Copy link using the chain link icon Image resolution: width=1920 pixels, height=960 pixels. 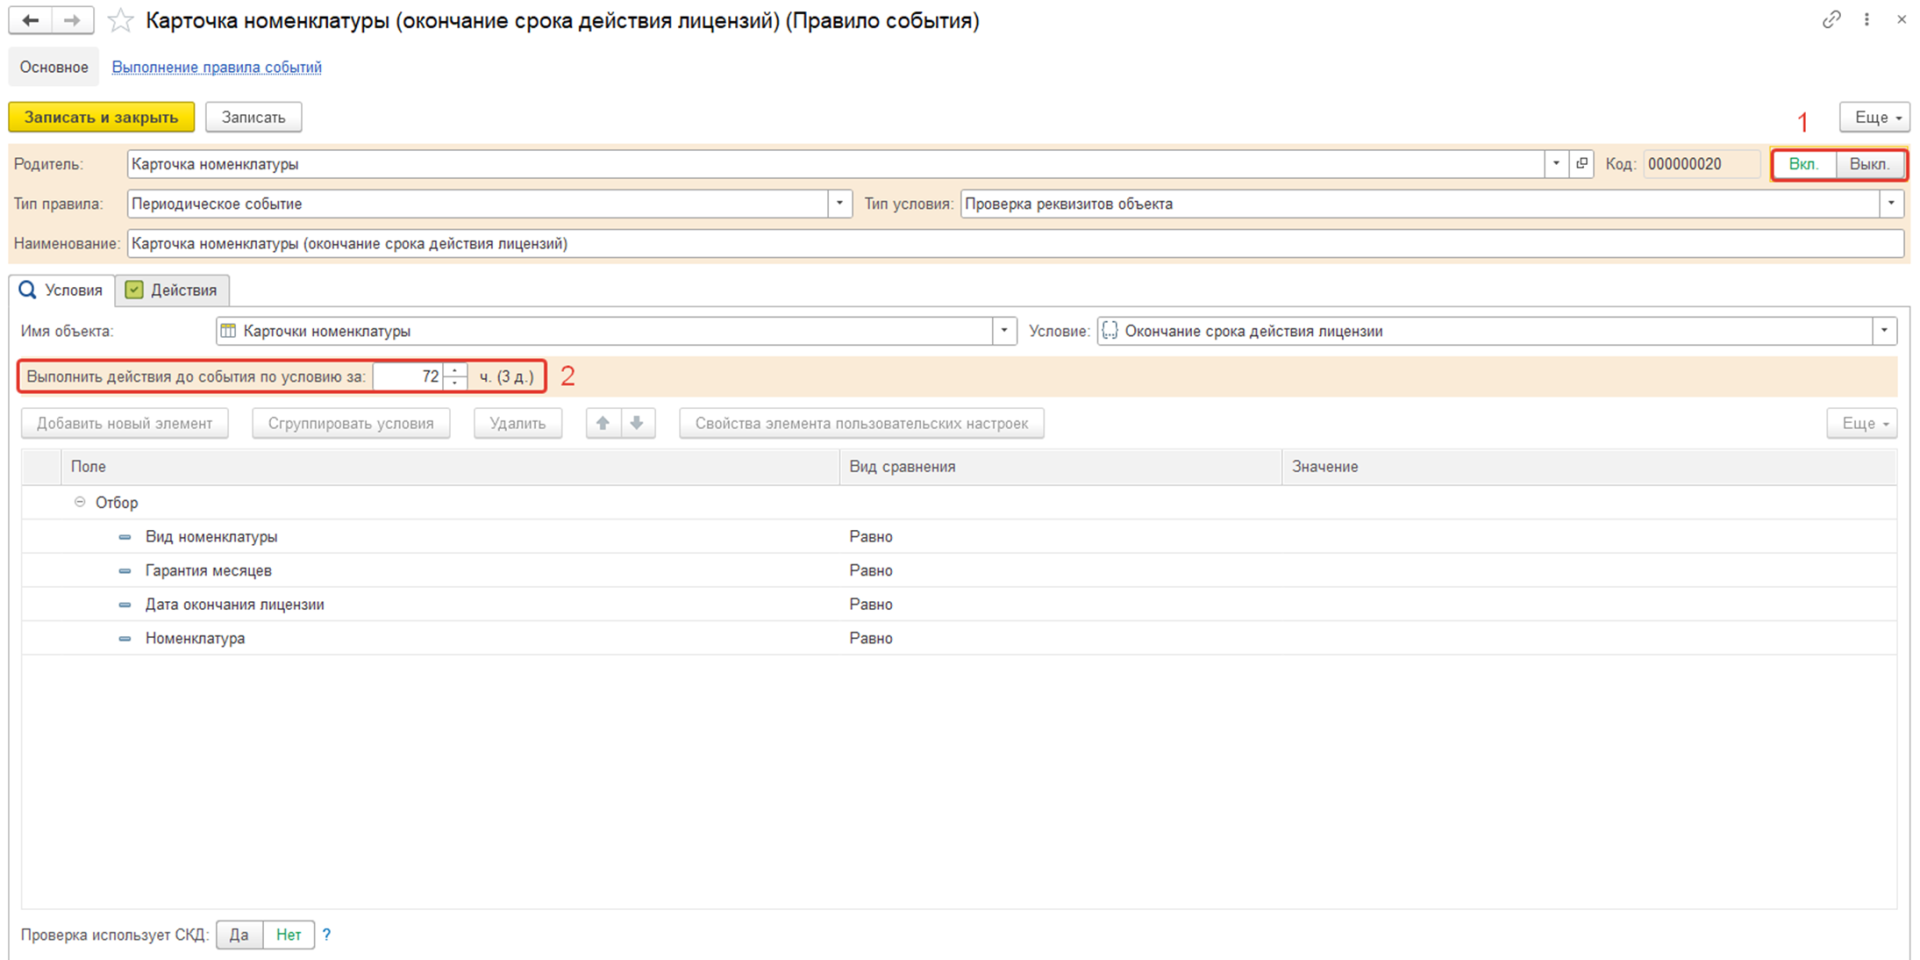tap(1831, 20)
